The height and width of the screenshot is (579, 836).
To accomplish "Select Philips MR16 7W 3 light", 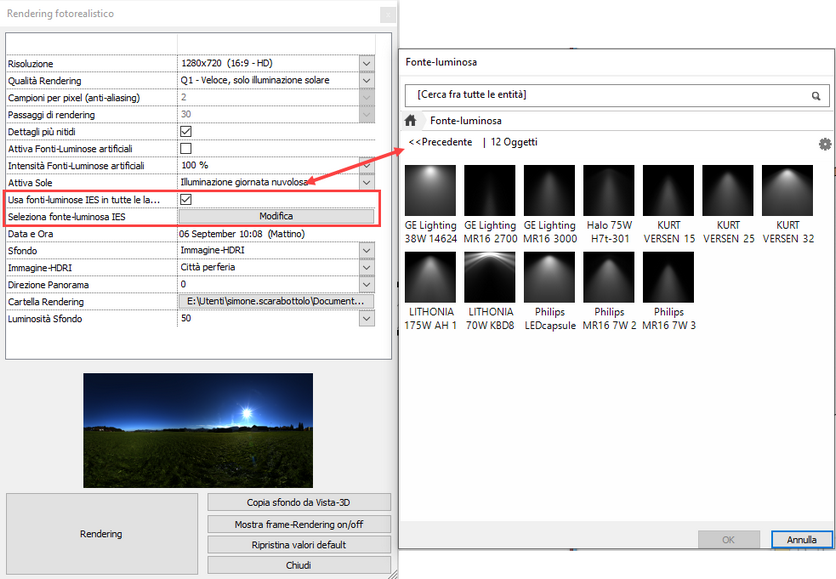I will 669,291.
